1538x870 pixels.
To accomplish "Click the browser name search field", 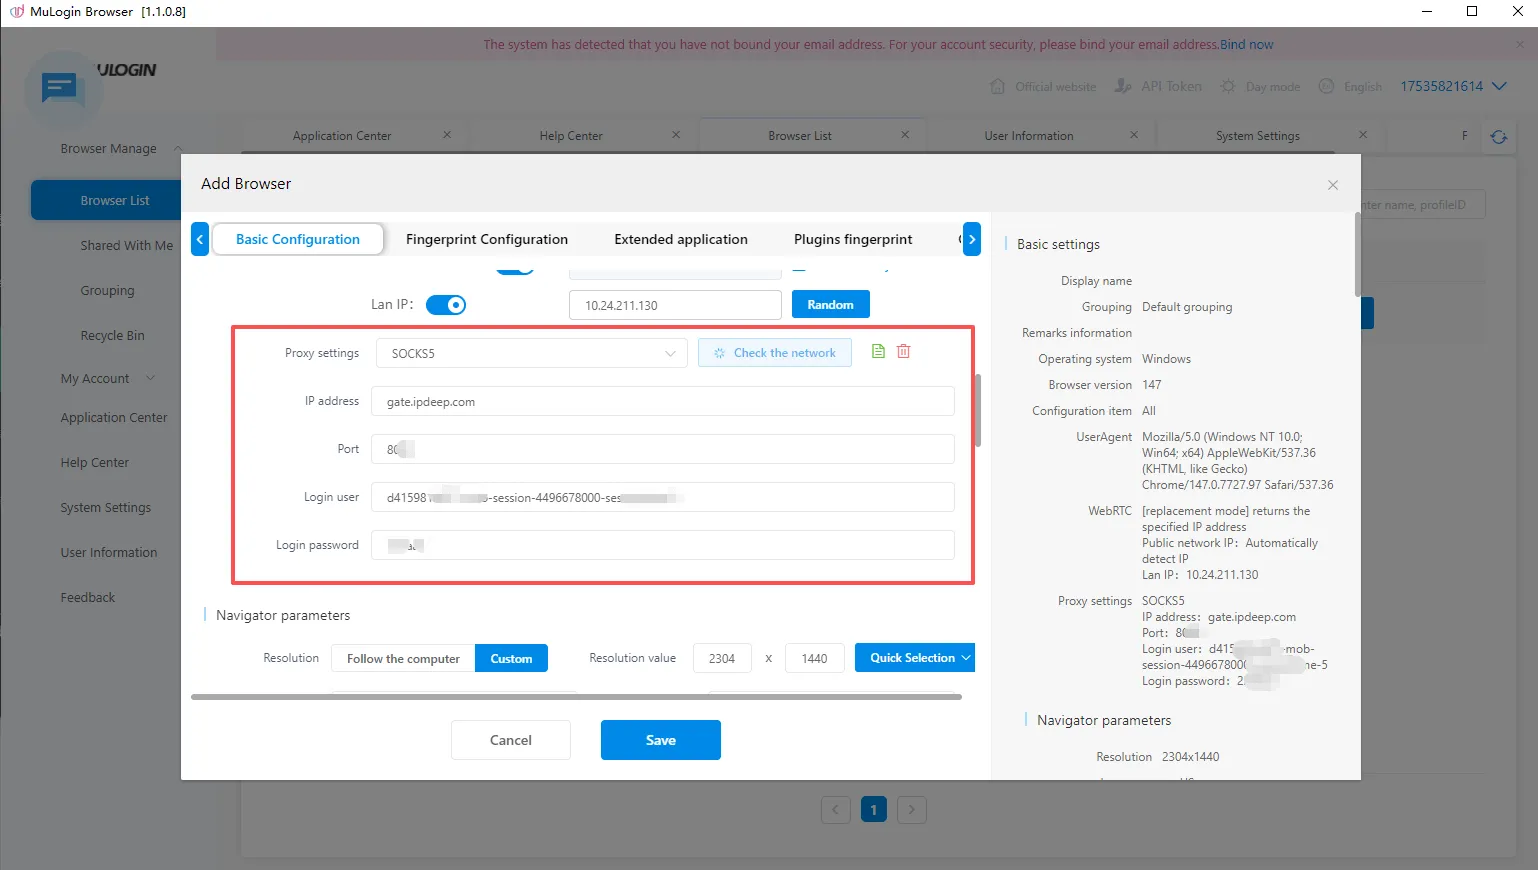I will [1422, 205].
